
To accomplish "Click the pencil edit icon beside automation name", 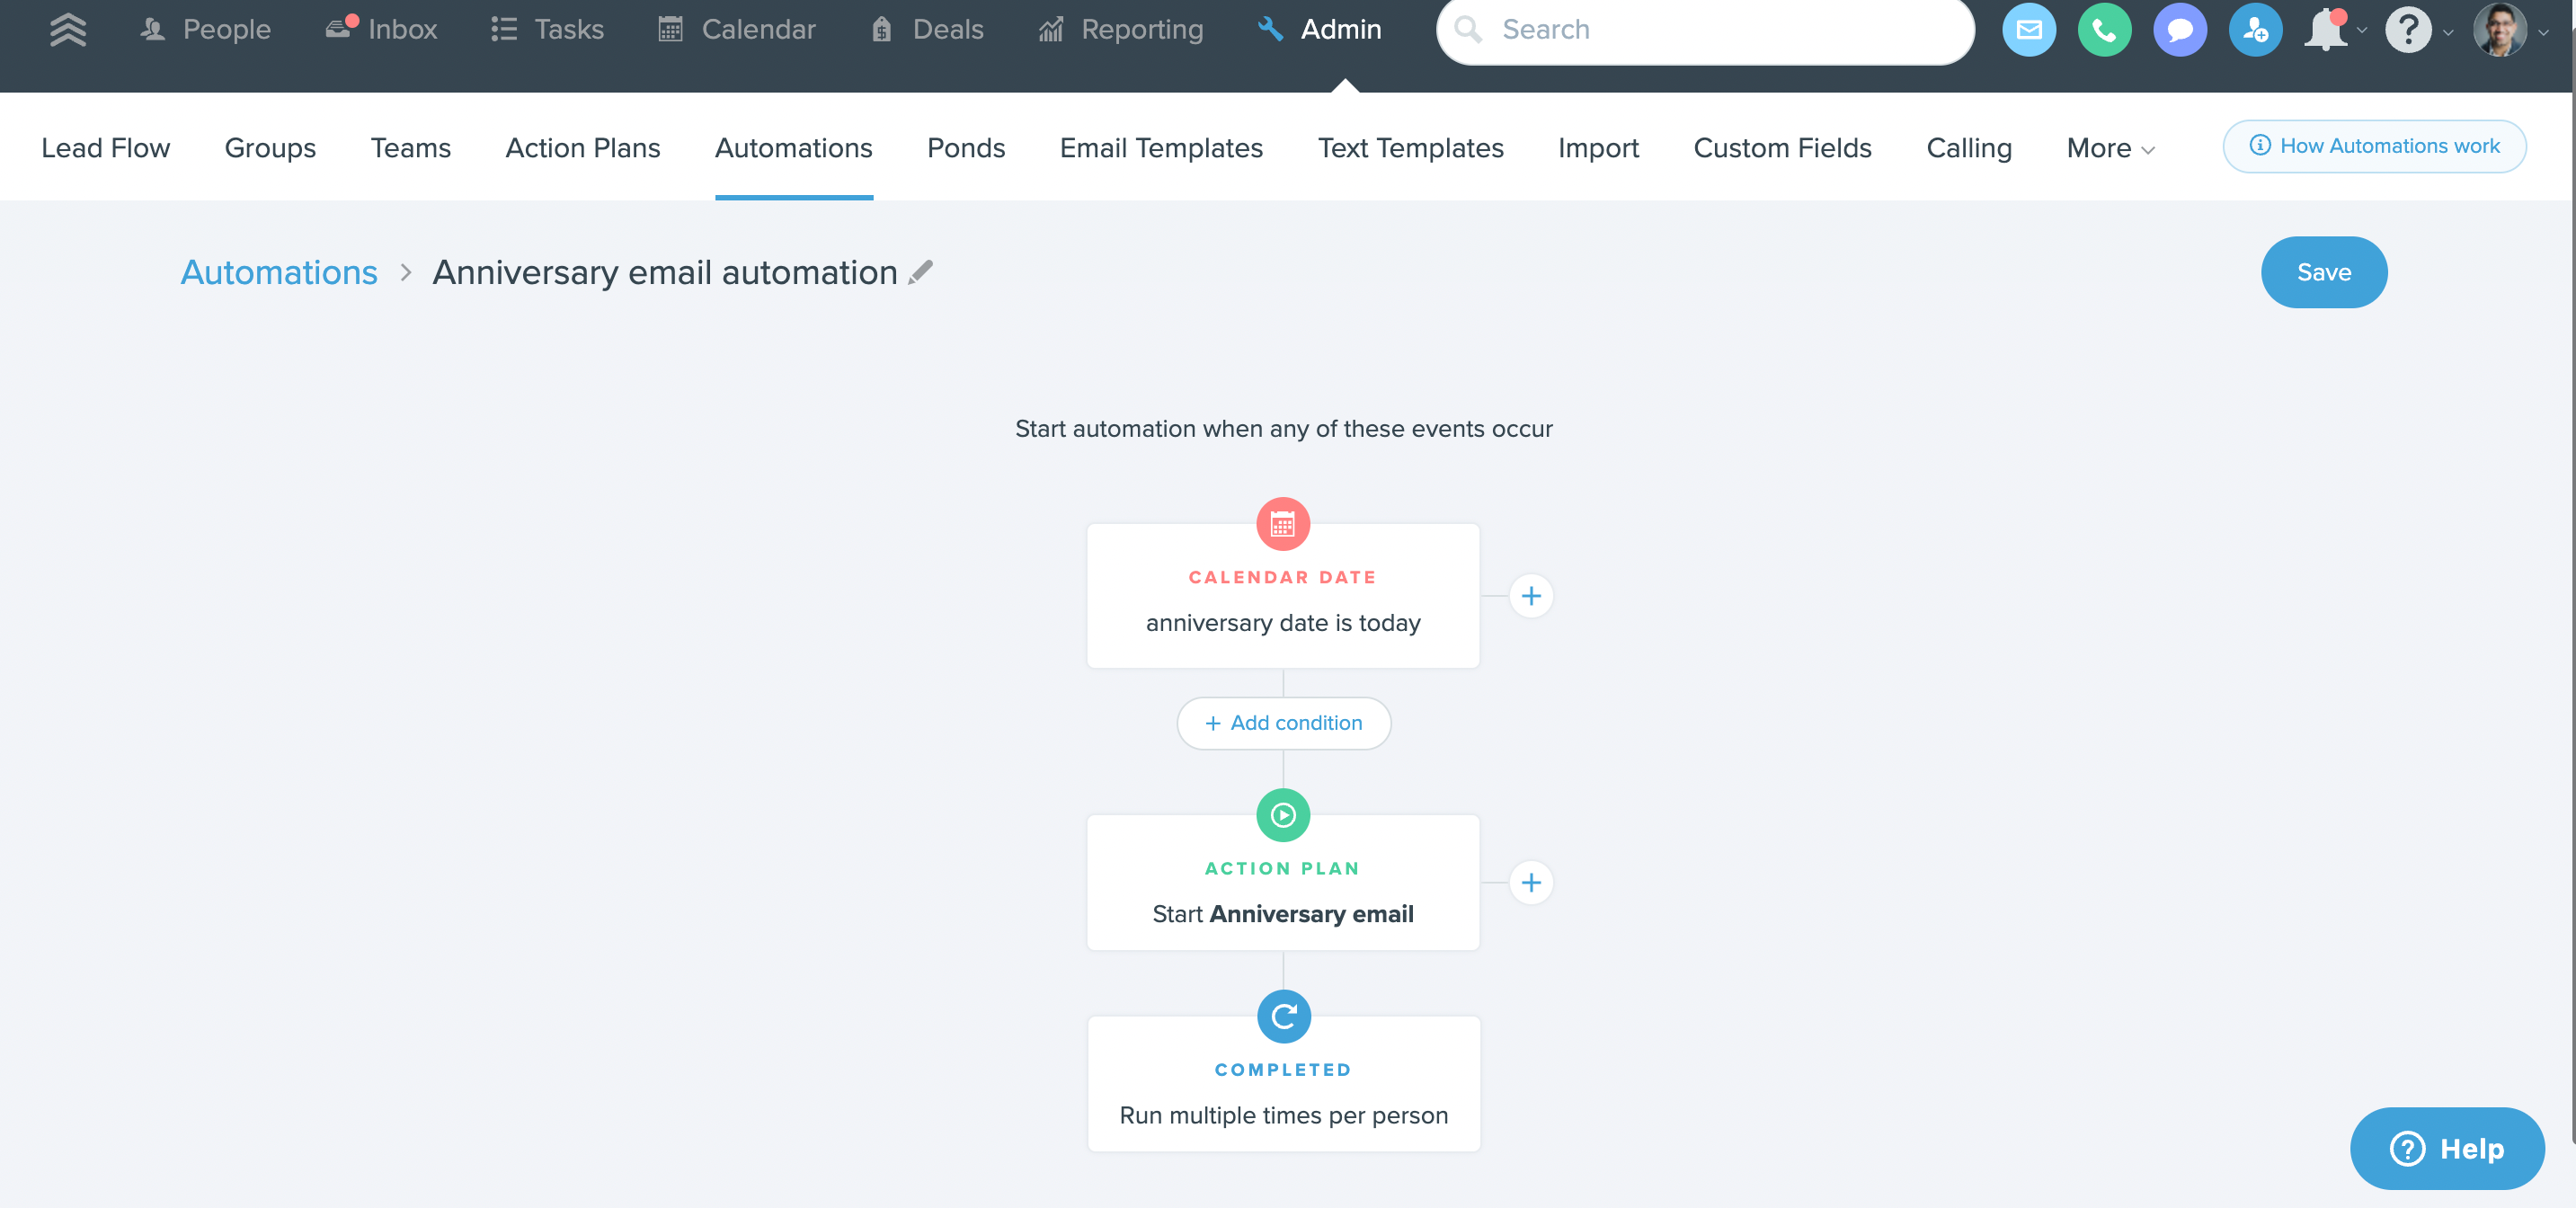I will coord(920,272).
